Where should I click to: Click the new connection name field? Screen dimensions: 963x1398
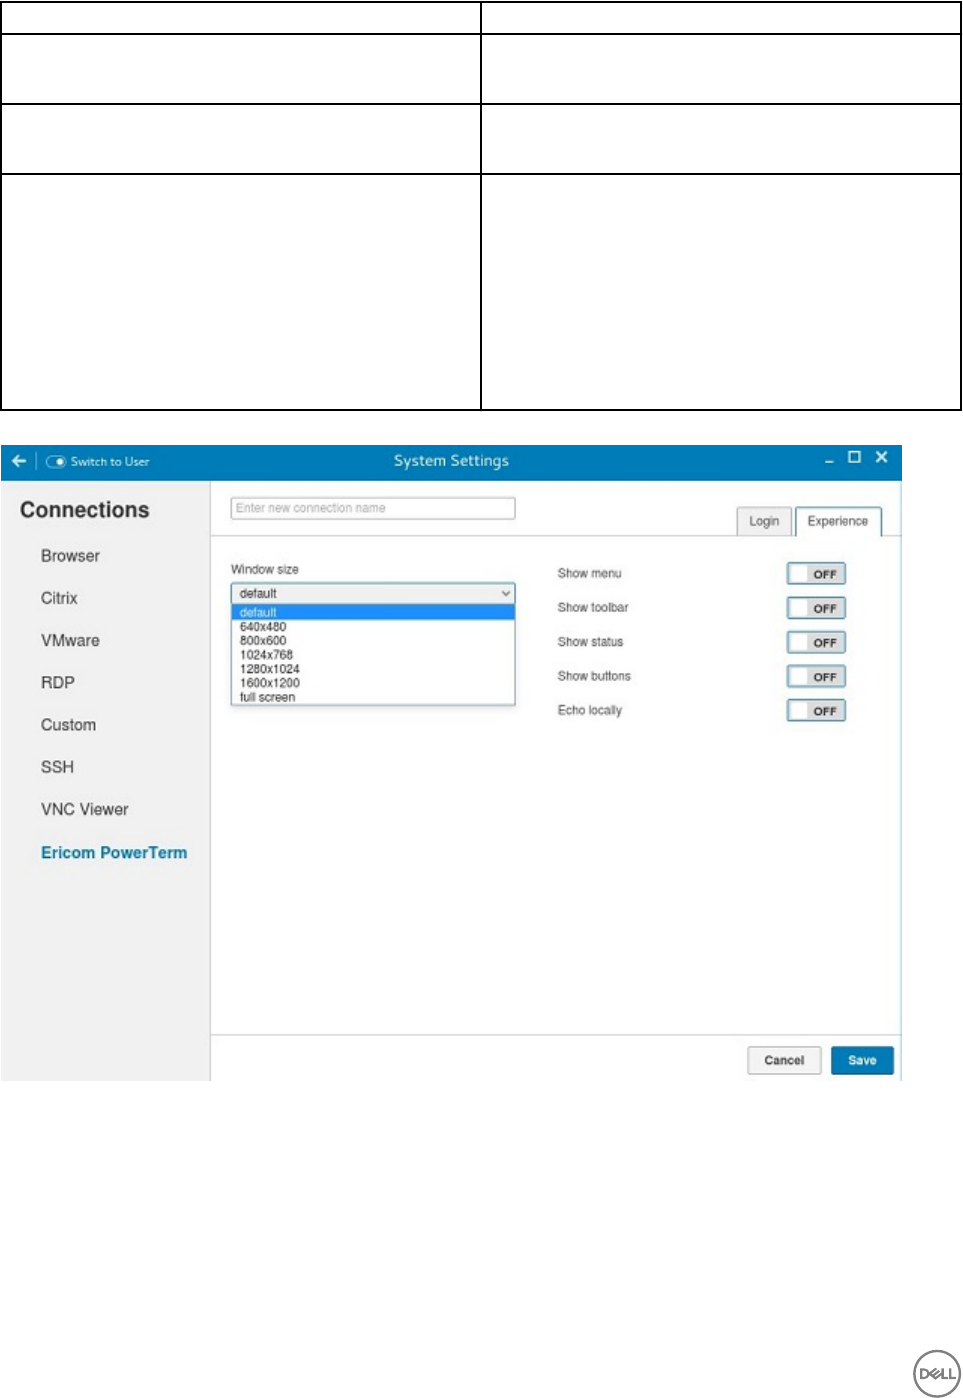tap(373, 508)
